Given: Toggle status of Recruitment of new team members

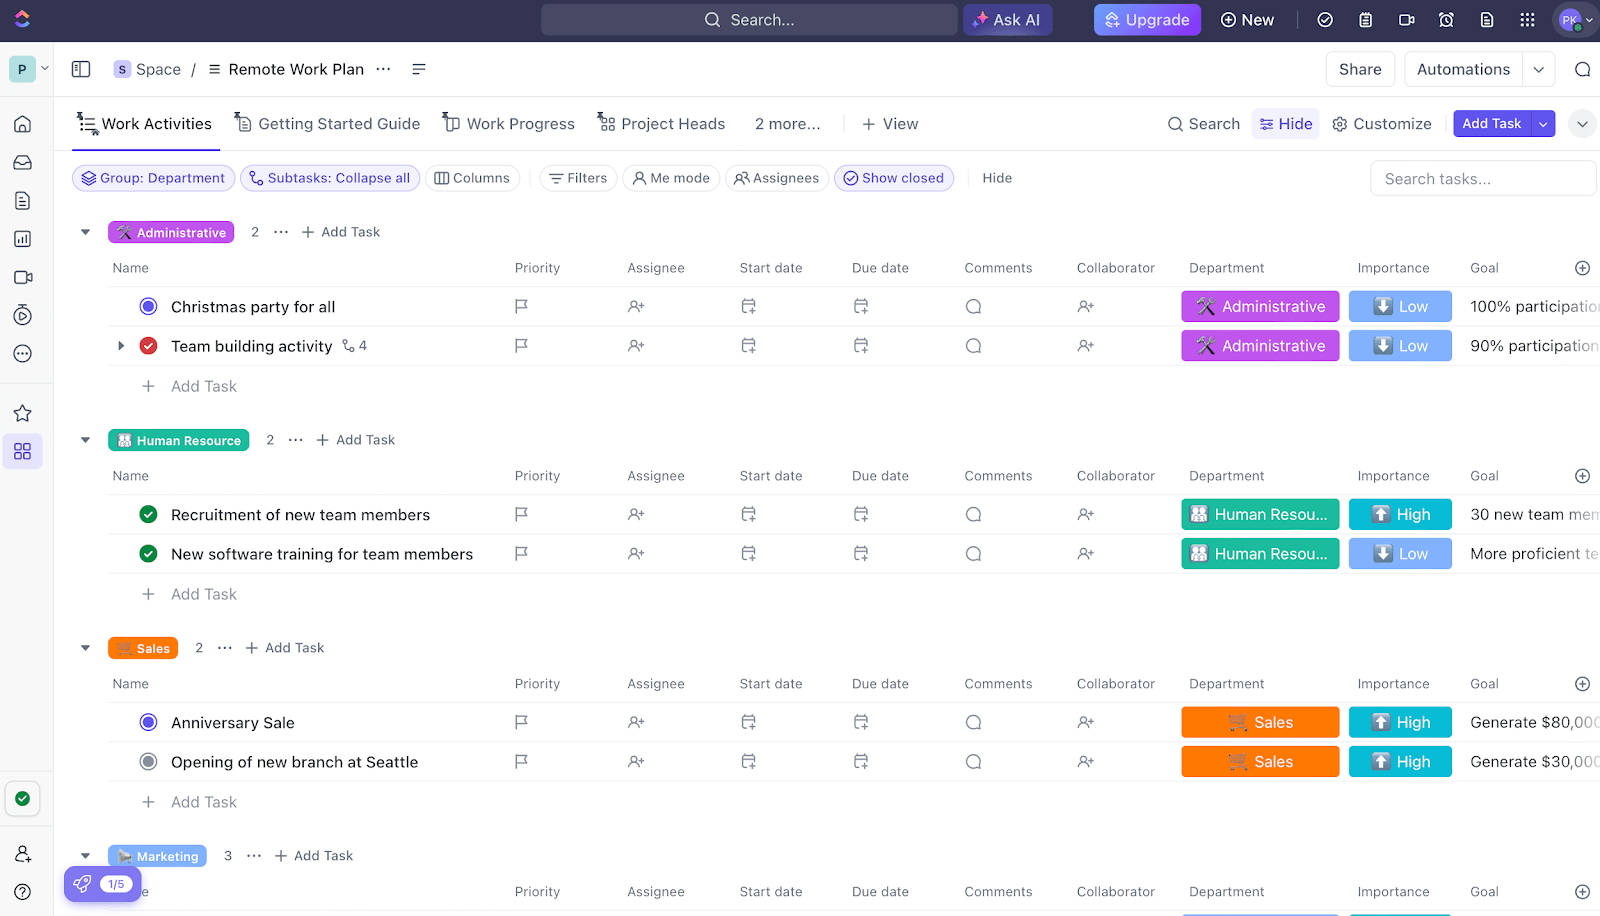Looking at the screenshot, I should pyautogui.click(x=148, y=515).
